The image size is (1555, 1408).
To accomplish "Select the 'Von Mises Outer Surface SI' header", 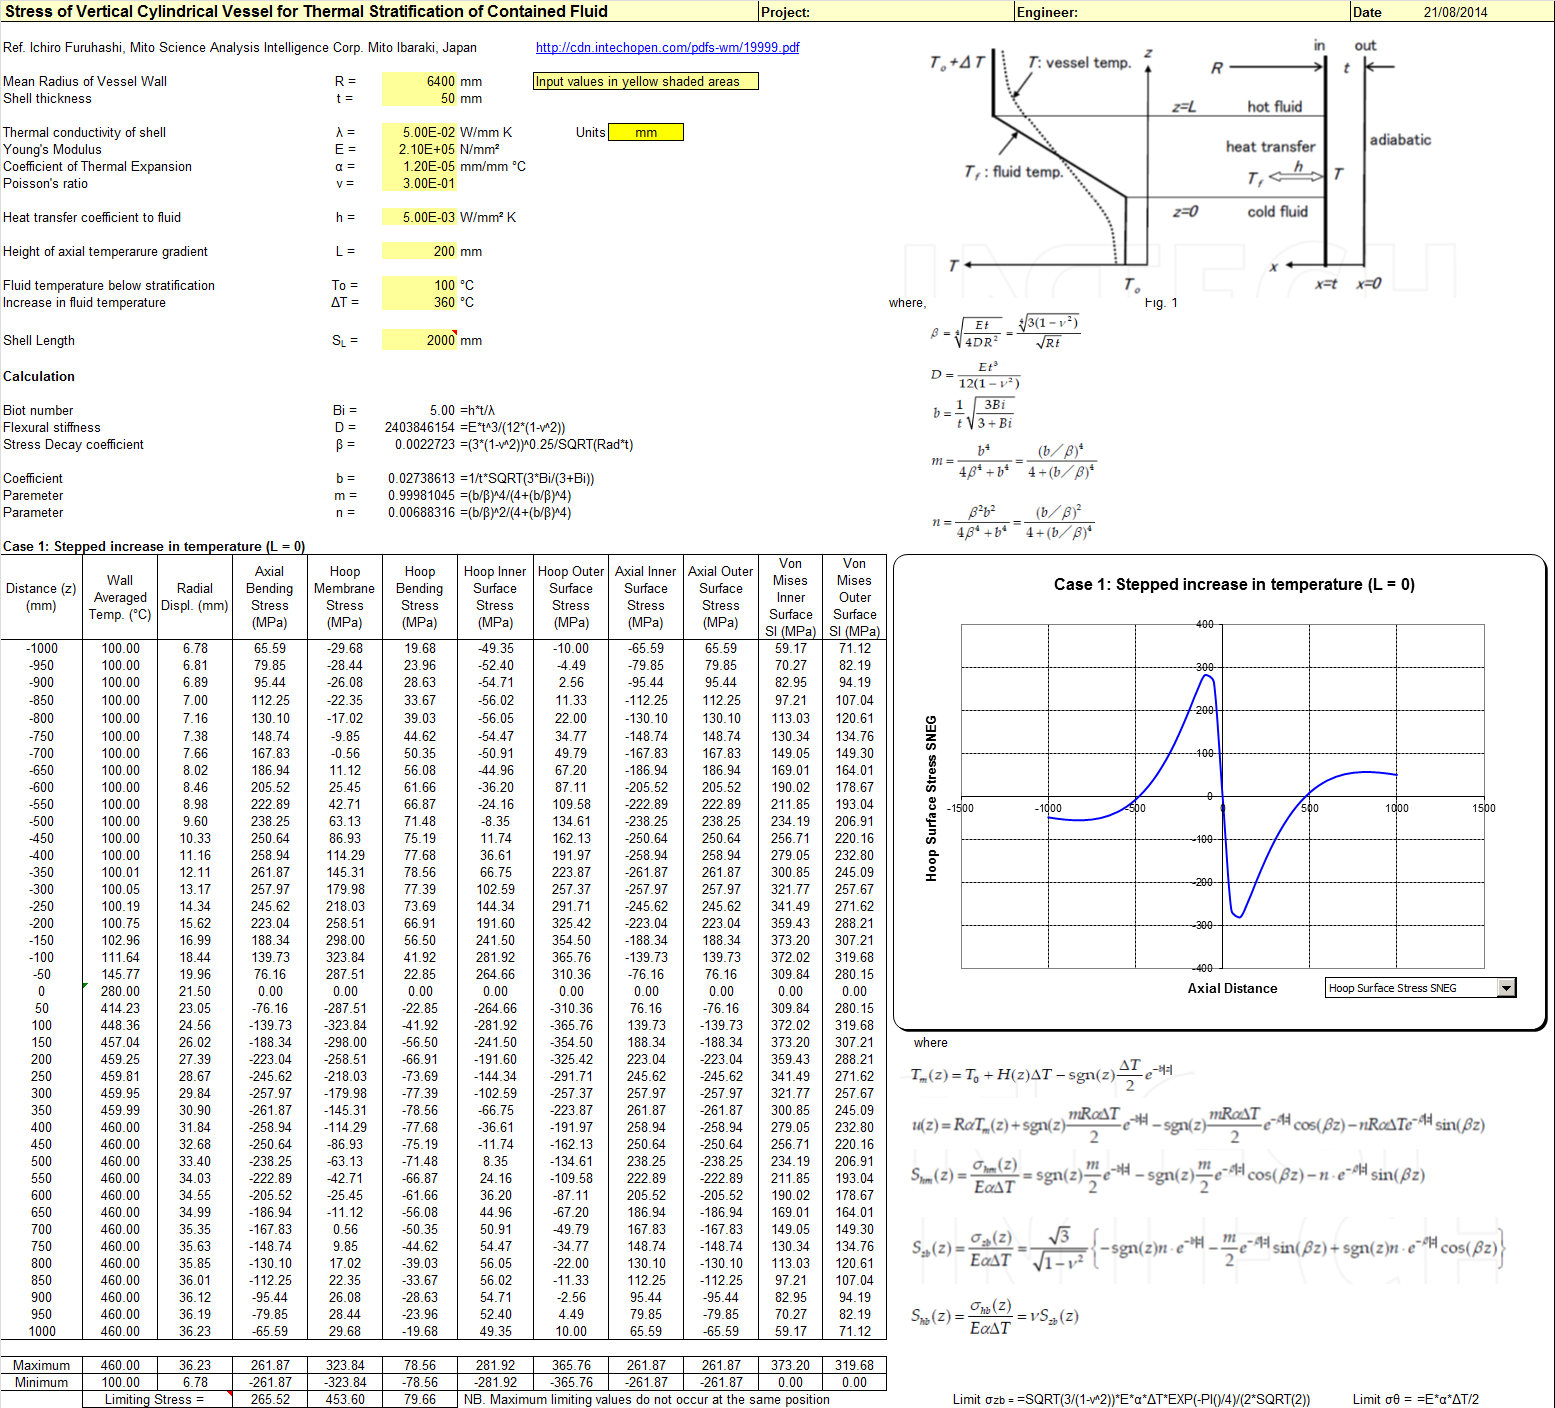I will [x=855, y=597].
